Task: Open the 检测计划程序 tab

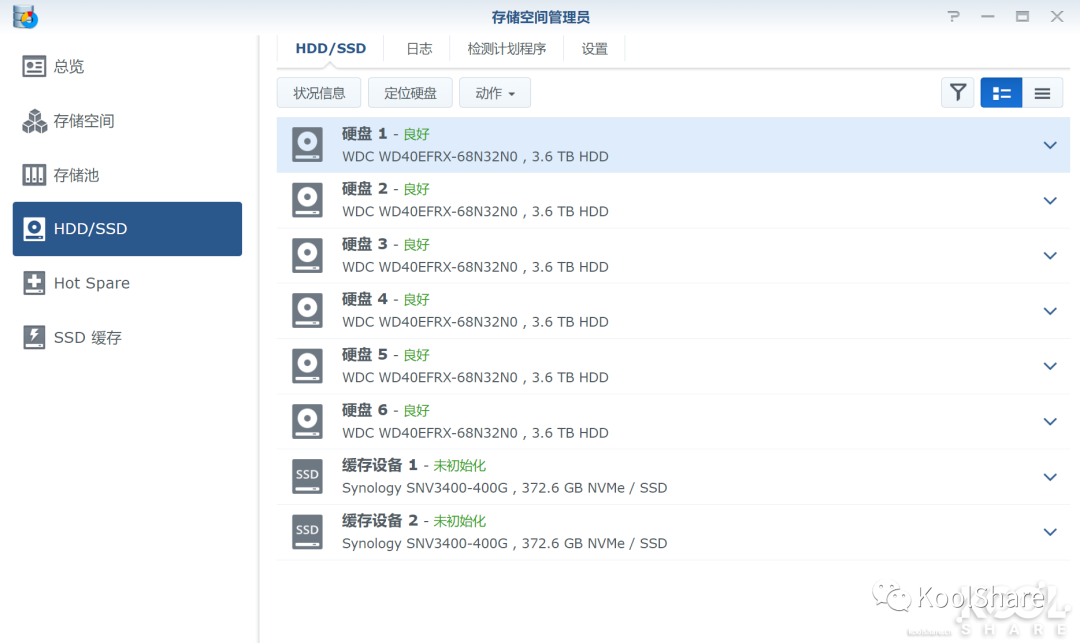Action: pos(506,49)
